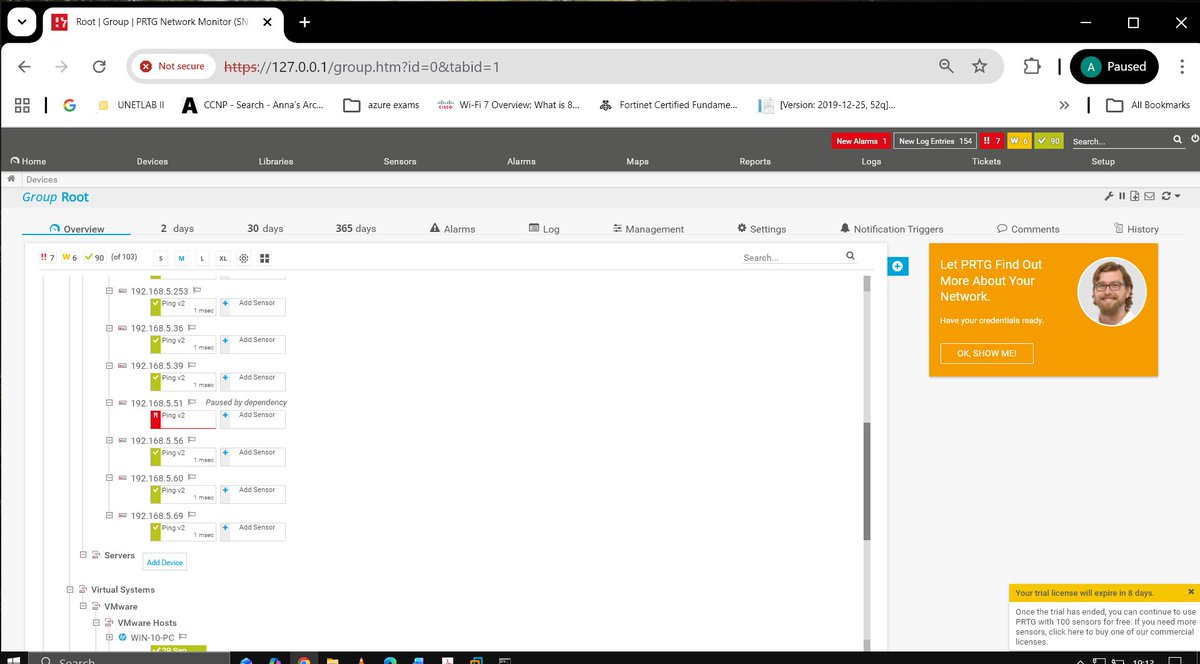
Task: Open the Devices menu
Action: (152, 161)
